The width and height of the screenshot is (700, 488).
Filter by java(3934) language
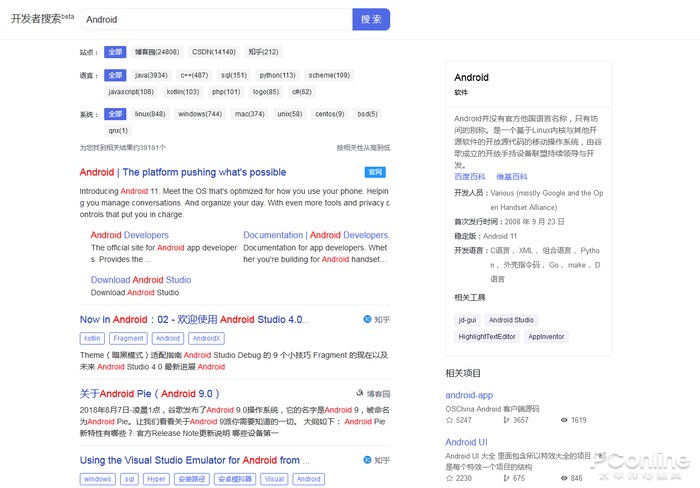(x=151, y=75)
